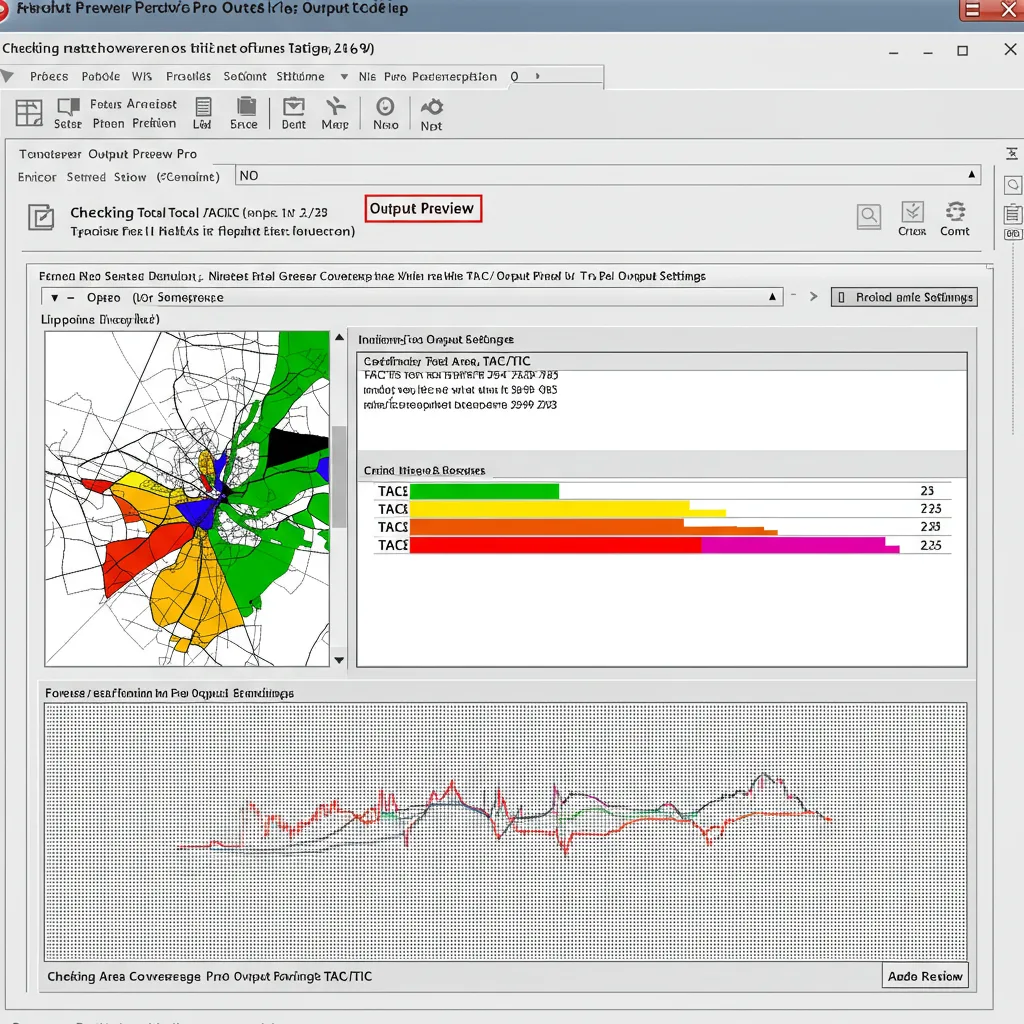This screenshot has width=1024, height=1024.
Task: Expand the NO combo box arrow
Action: [x=972, y=174]
